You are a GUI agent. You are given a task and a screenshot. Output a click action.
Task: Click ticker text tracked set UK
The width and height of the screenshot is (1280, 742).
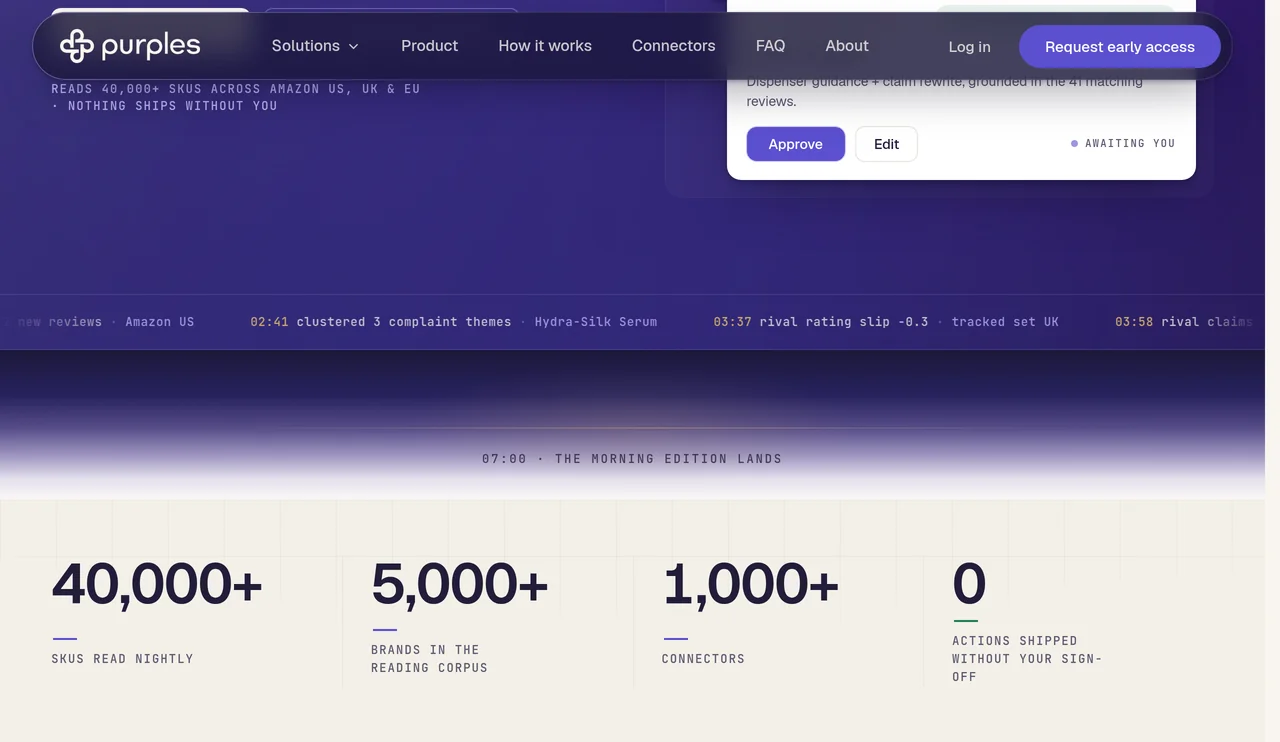1005,322
